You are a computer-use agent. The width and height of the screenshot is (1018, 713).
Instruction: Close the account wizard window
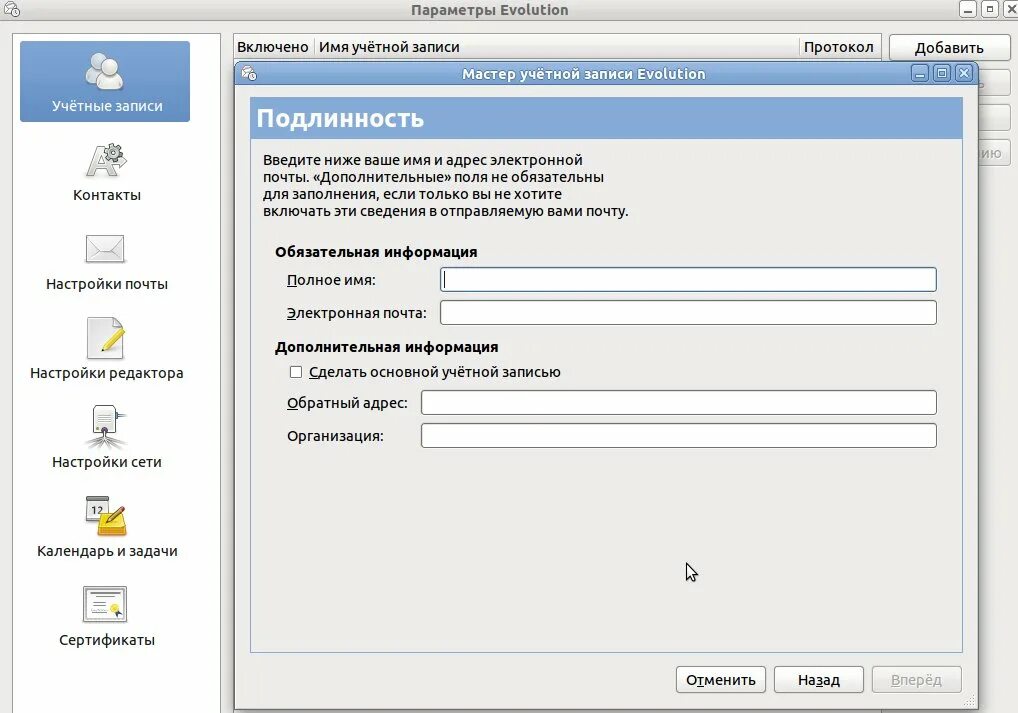(964, 73)
